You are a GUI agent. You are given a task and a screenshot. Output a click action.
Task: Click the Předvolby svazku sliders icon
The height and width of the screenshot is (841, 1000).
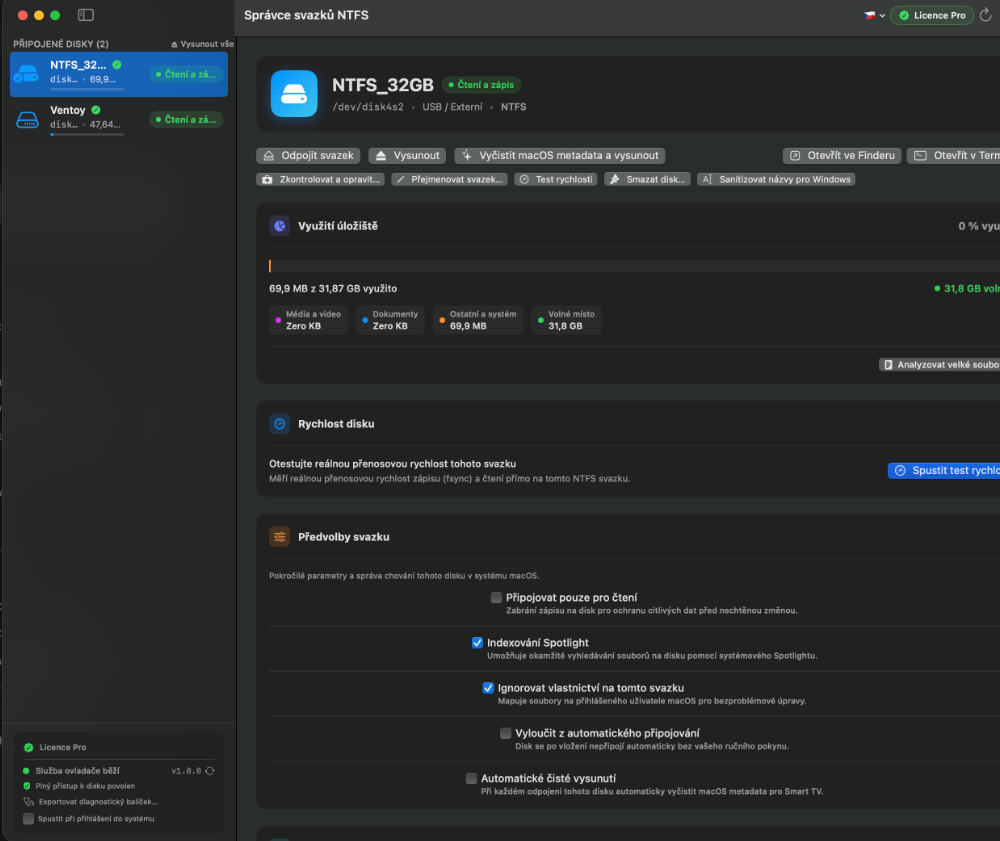click(x=279, y=537)
